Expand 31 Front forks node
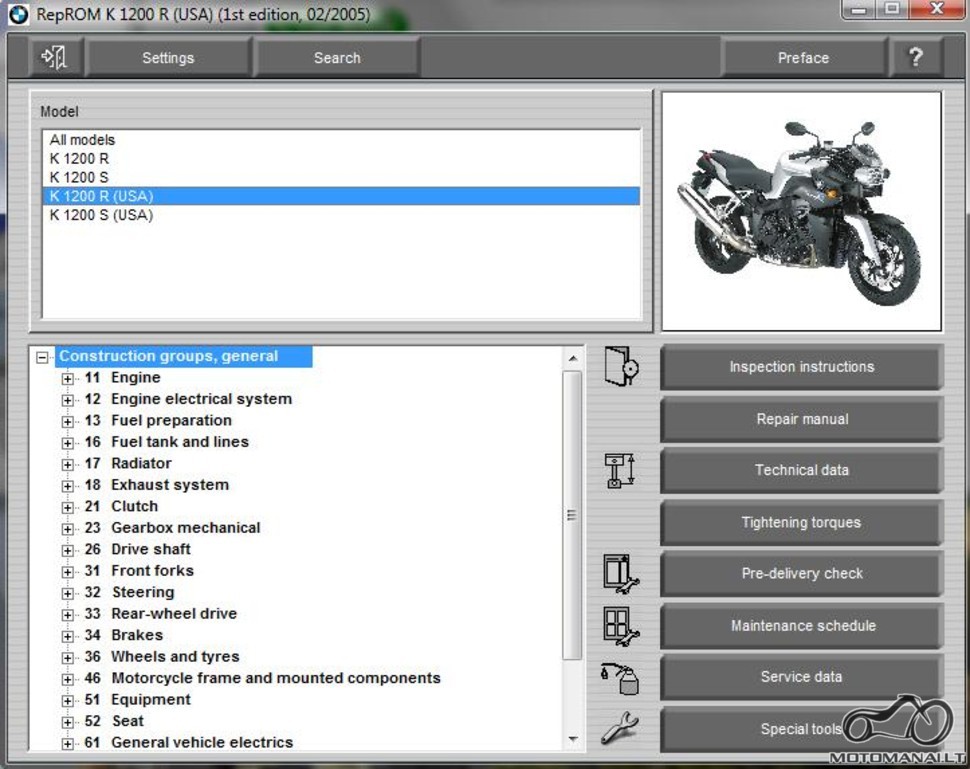970x769 pixels. pyautogui.click(x=67, y=572)
